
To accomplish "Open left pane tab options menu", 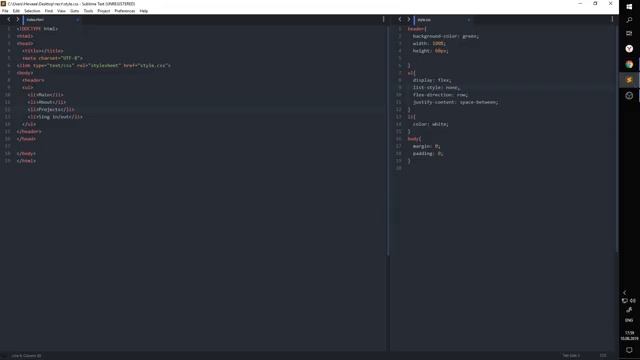I will click(x=383, y=19).
